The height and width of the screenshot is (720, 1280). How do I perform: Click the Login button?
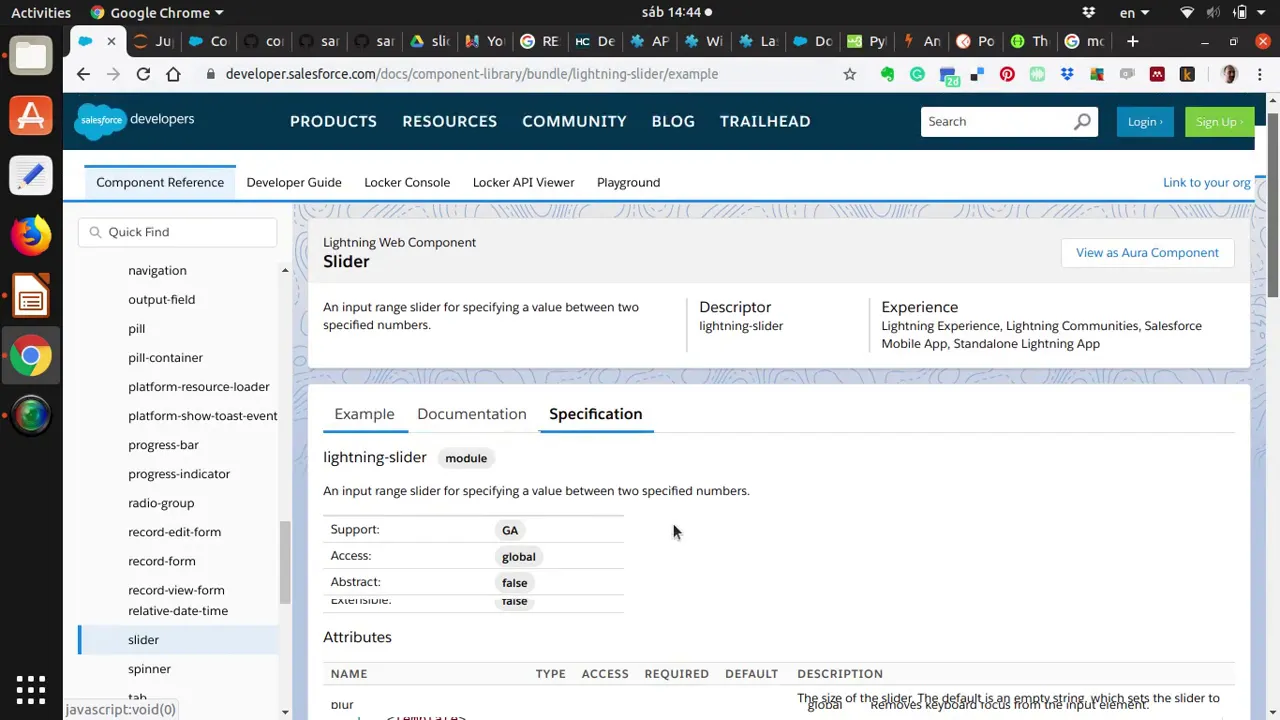(x=1145, y=122)
